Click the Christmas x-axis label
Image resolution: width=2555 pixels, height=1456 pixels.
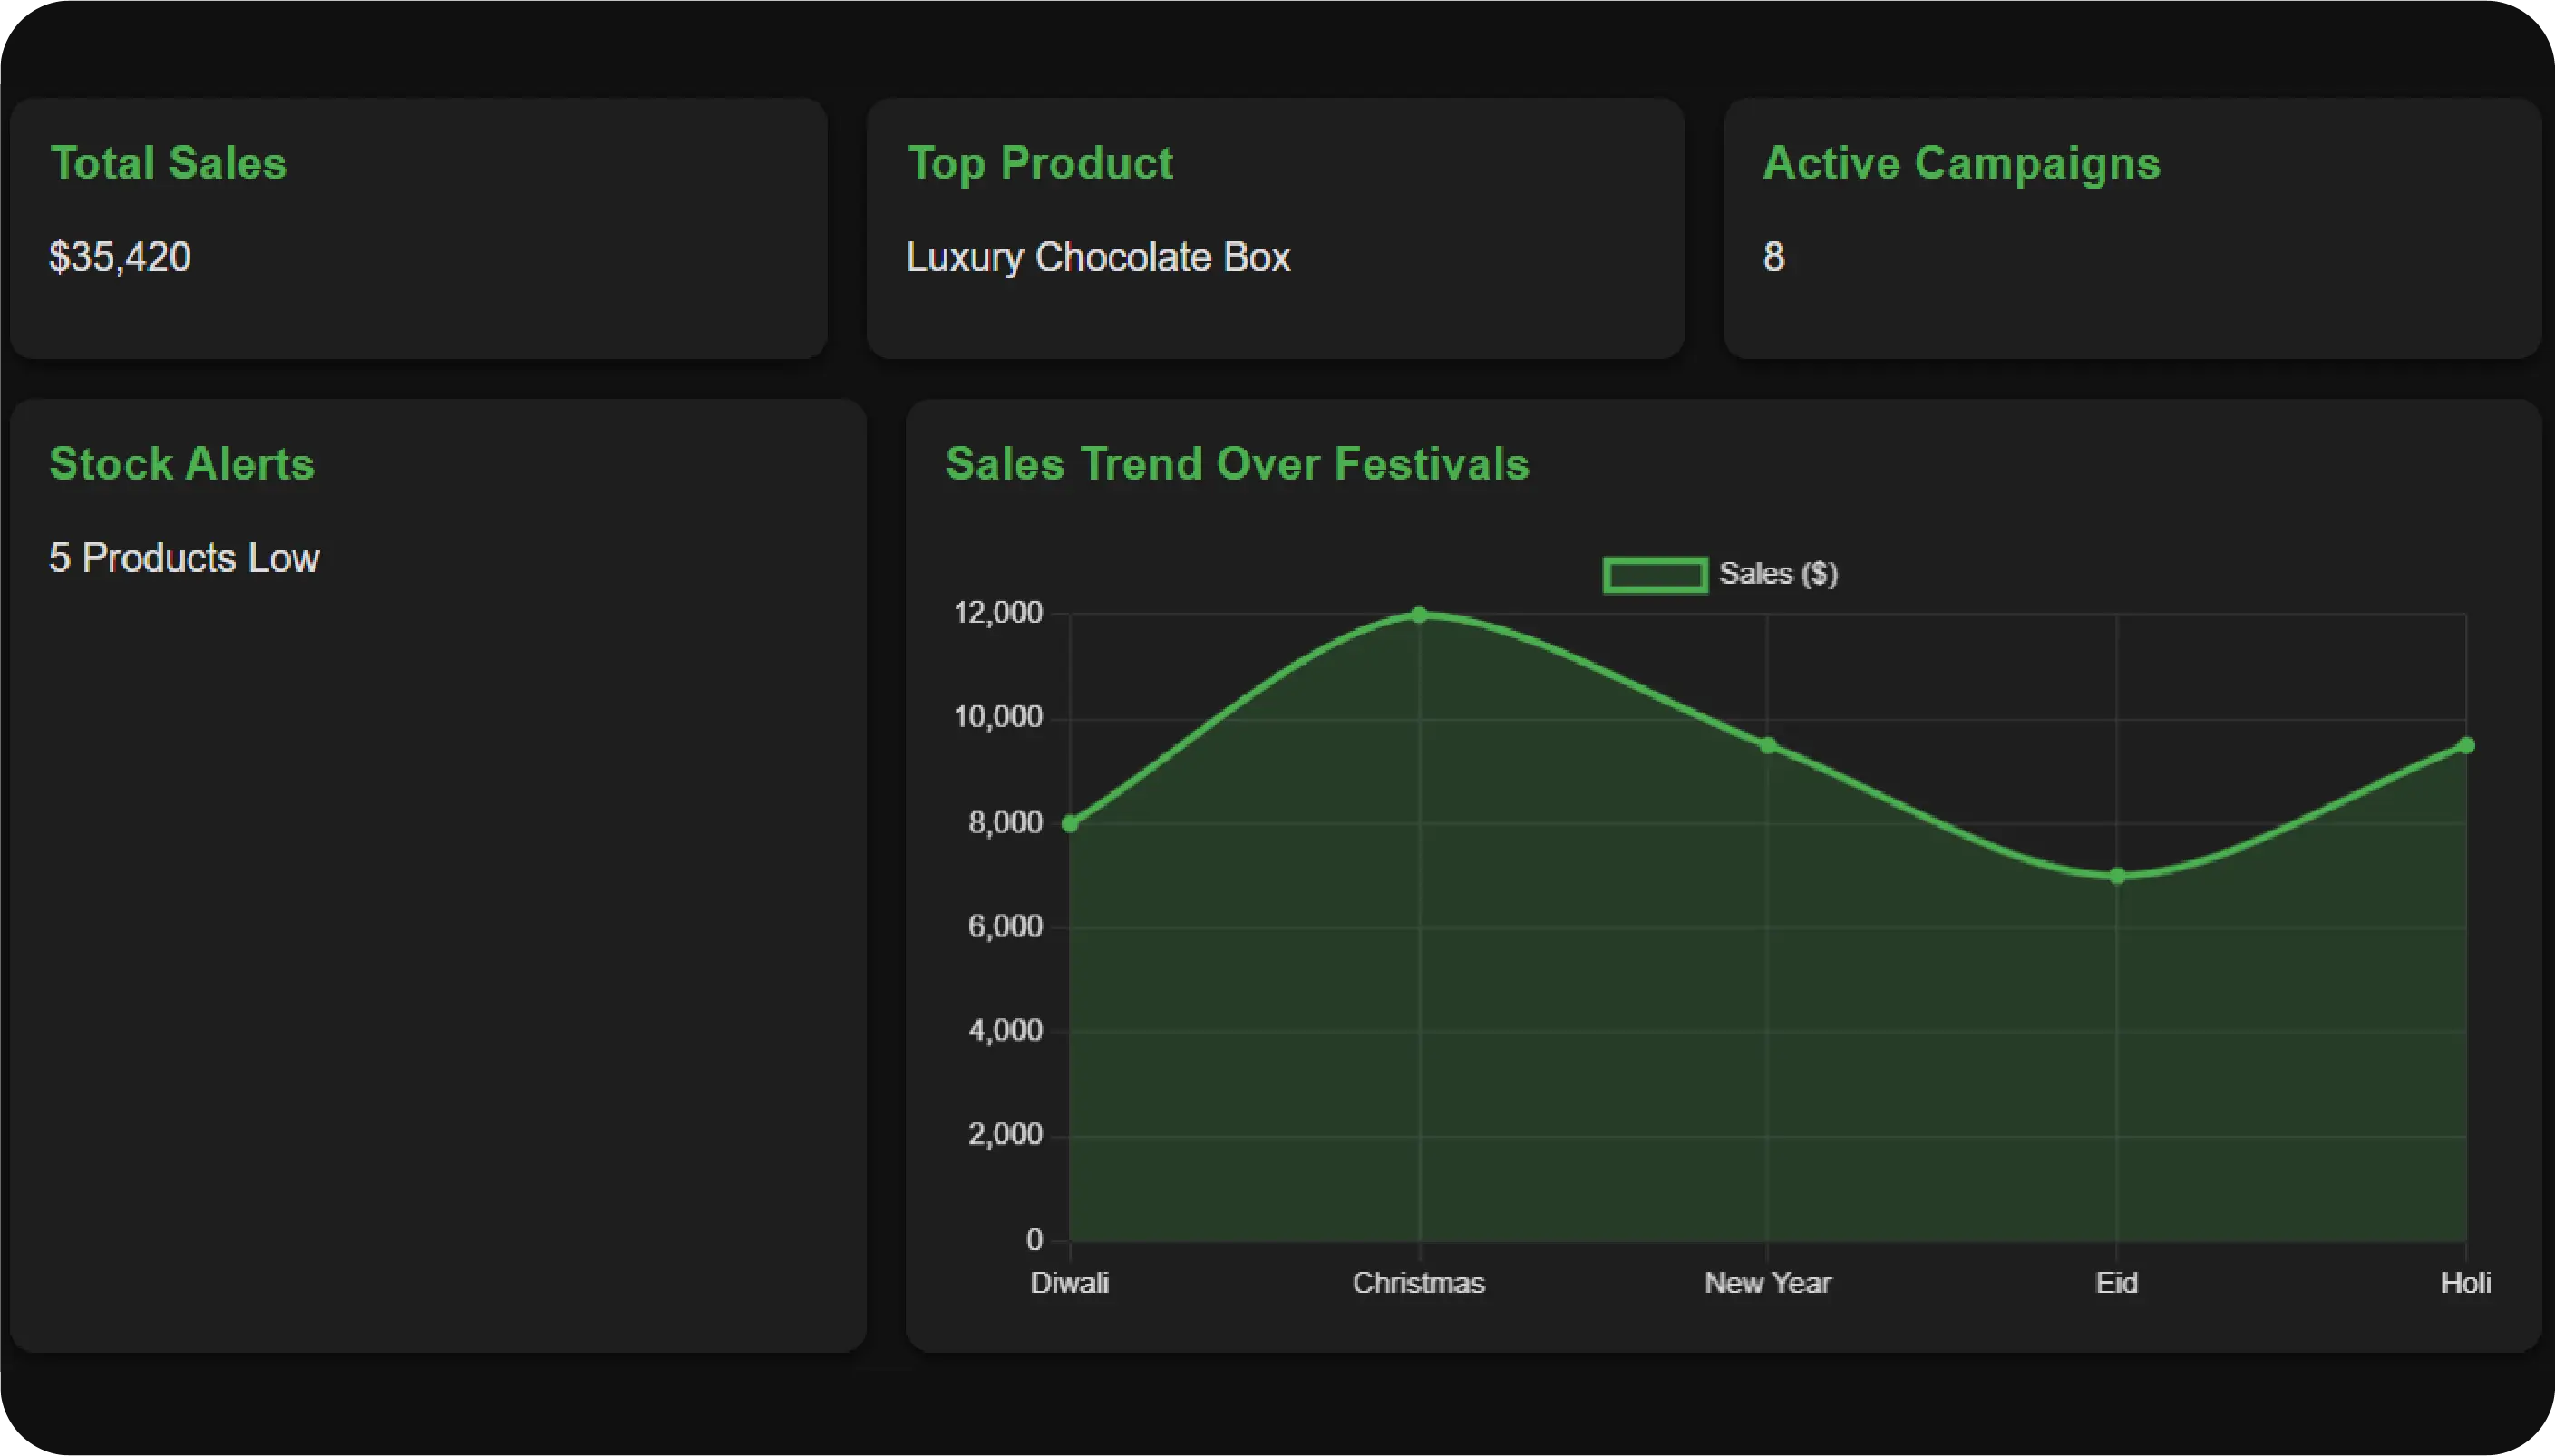click(1418, 1283)
